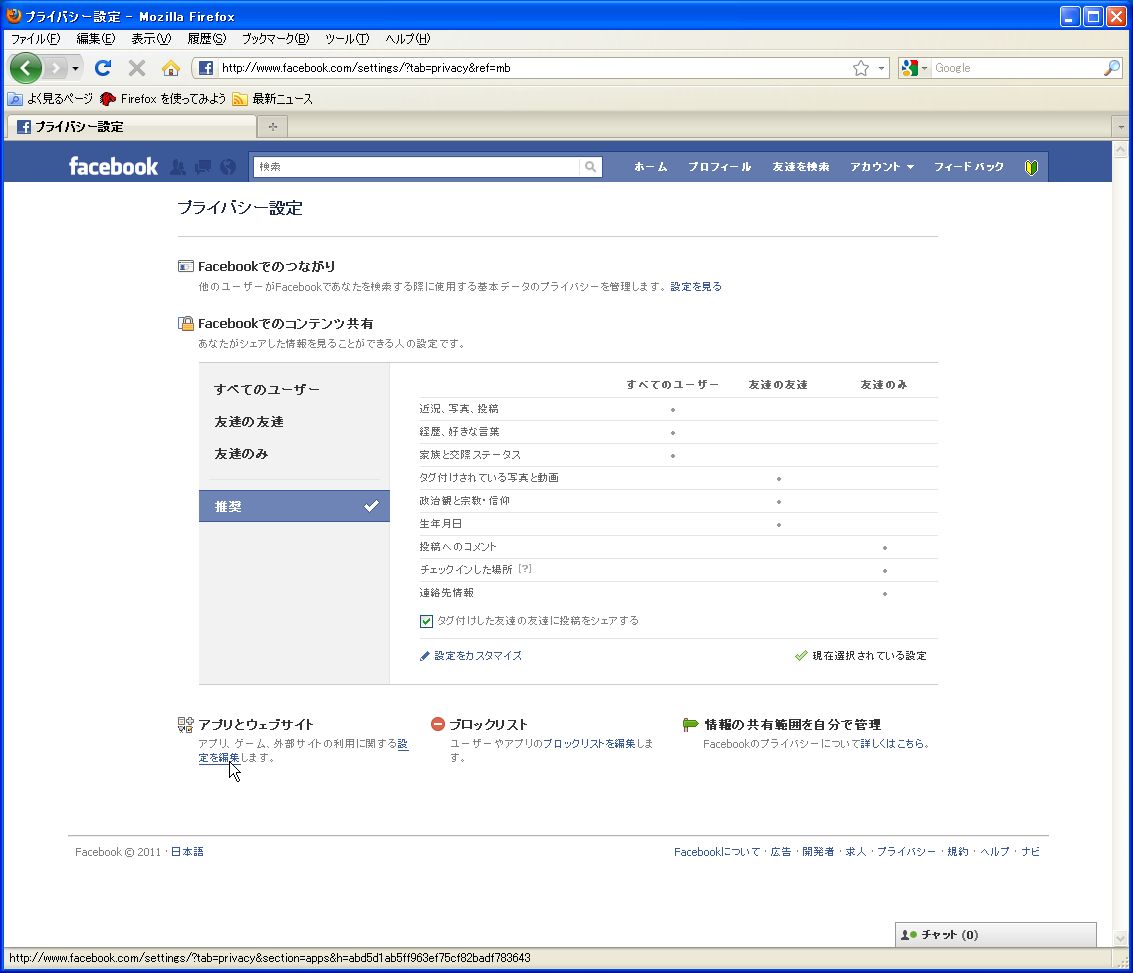Viewport: 1133px width, 973px height.
Task: Uncheck タグ付けした友達の友達に投稿をシェアする
Action: tap(426, 621)
